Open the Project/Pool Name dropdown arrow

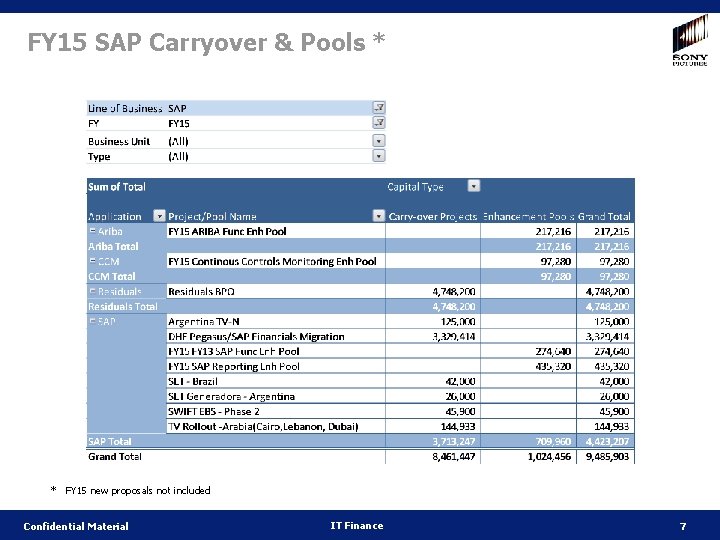click(379, 216)
